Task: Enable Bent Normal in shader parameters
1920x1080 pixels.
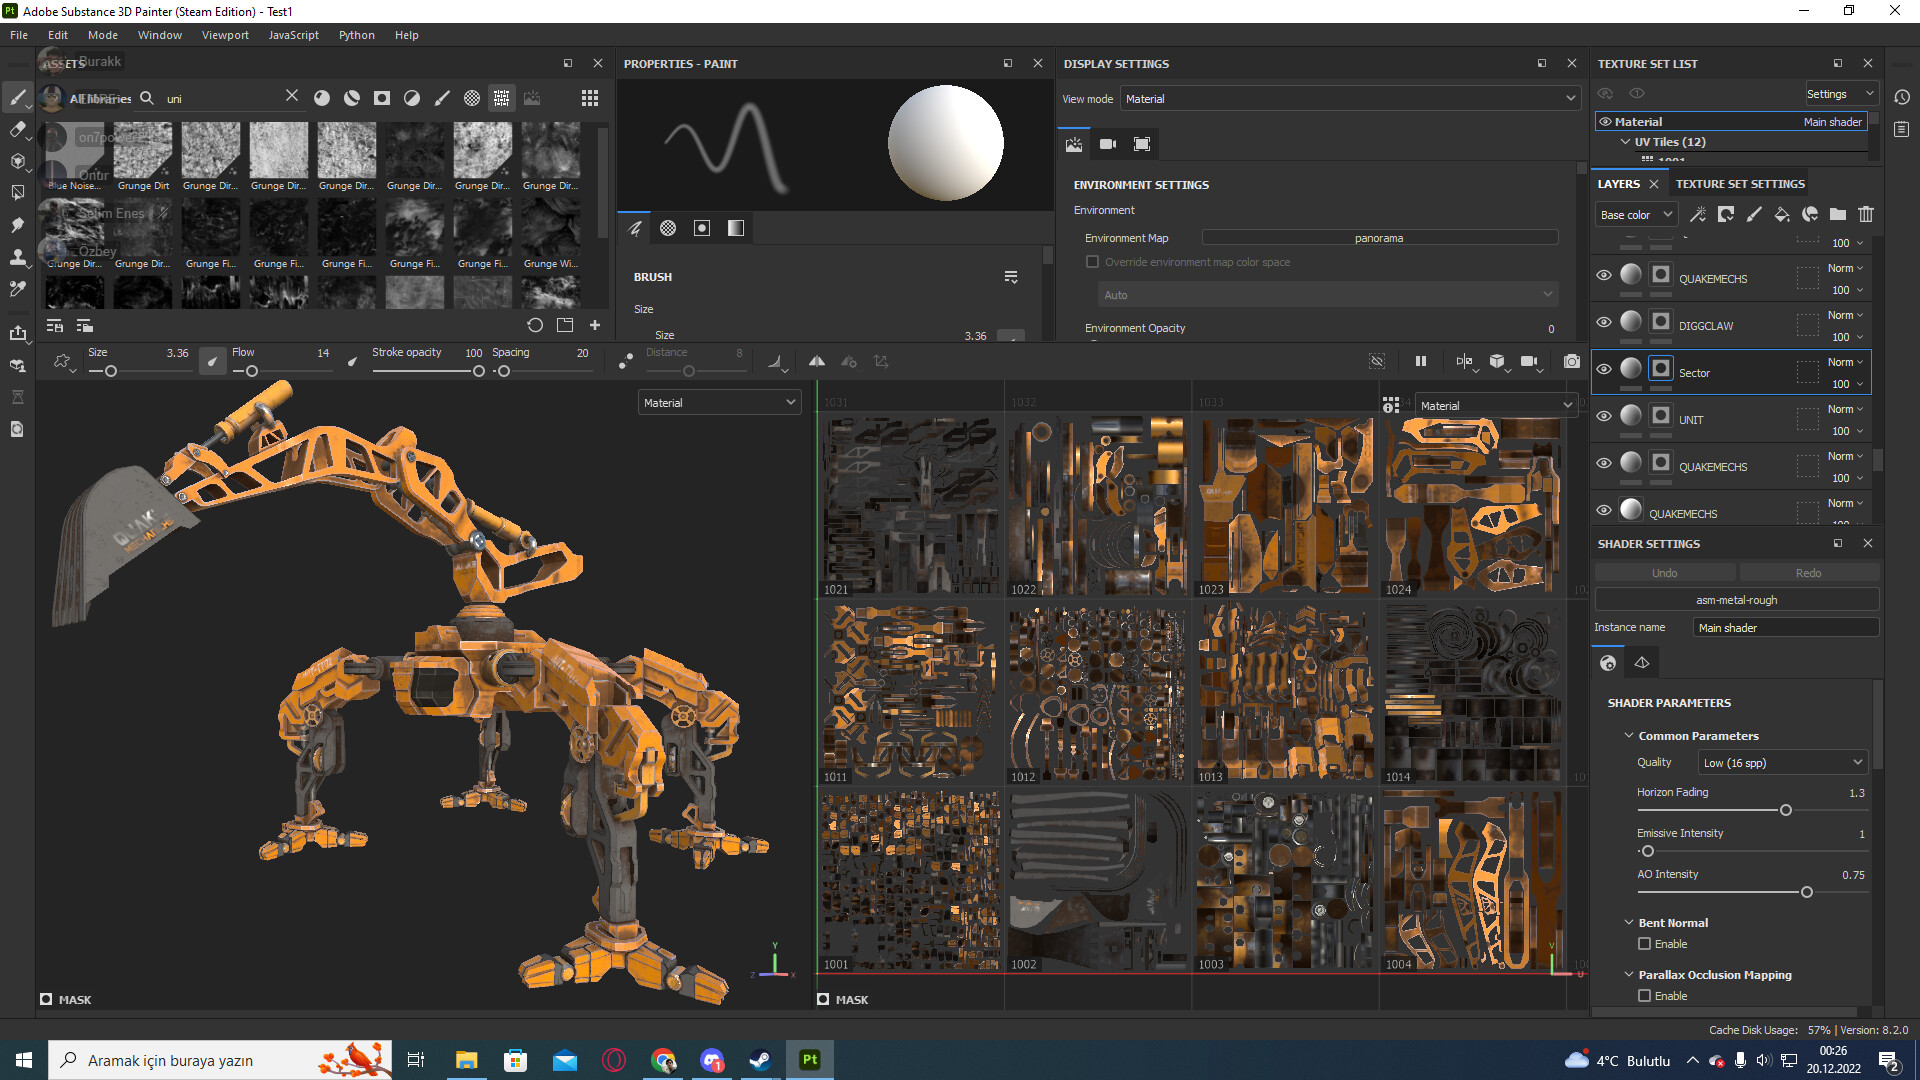Action: pos(1645,944)
